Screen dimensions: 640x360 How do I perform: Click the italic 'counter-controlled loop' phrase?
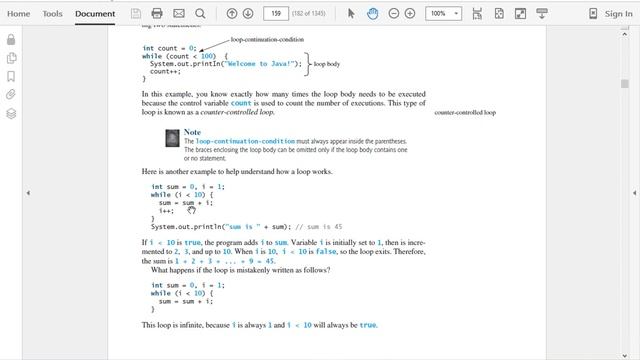click(x=237, y=112)
